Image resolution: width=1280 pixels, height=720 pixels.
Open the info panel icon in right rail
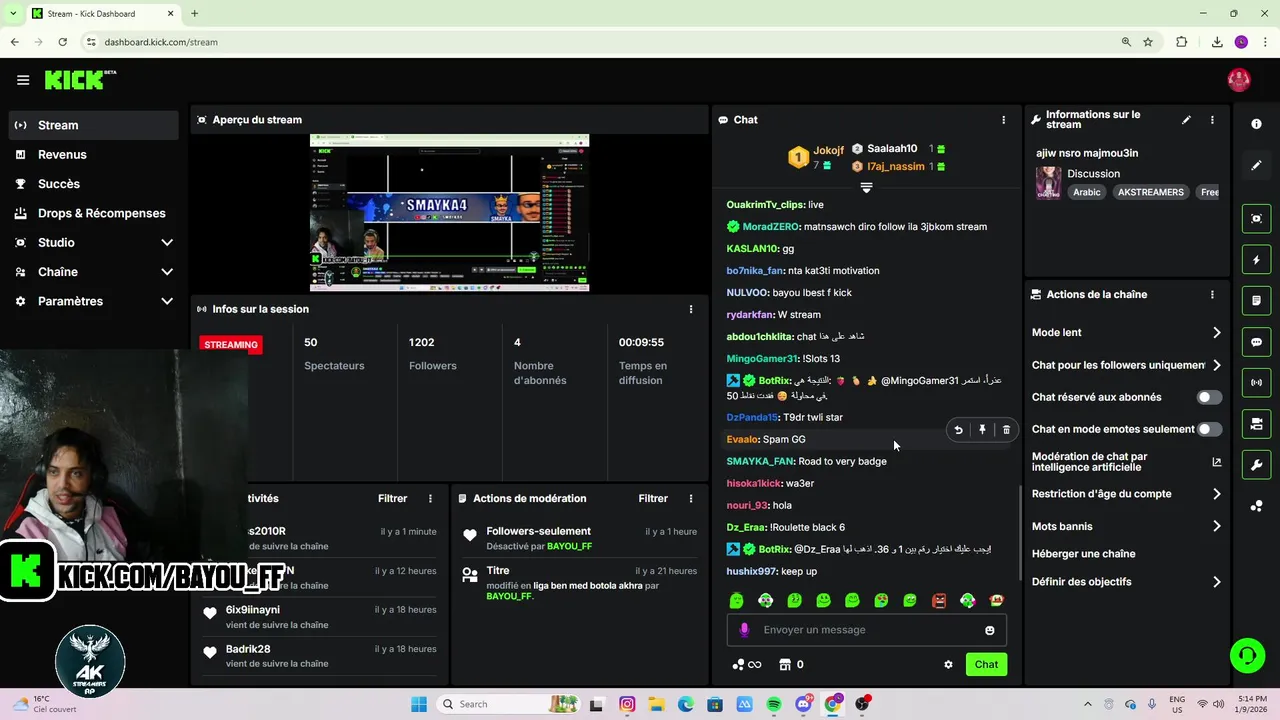click(1256, 124)
